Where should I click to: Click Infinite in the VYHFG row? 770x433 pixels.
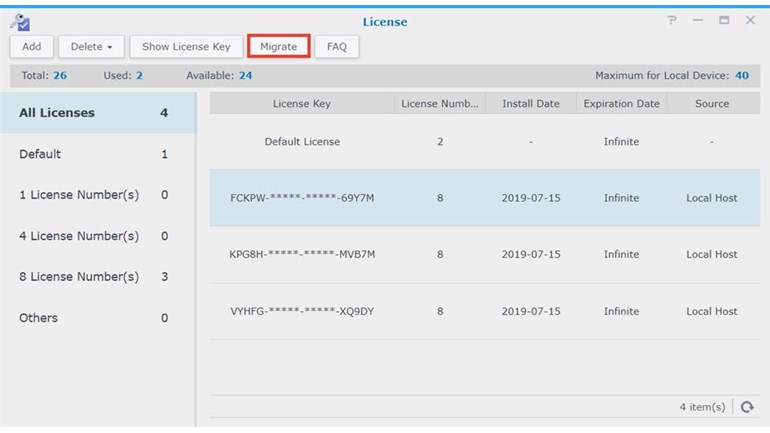tap(621, 312)
